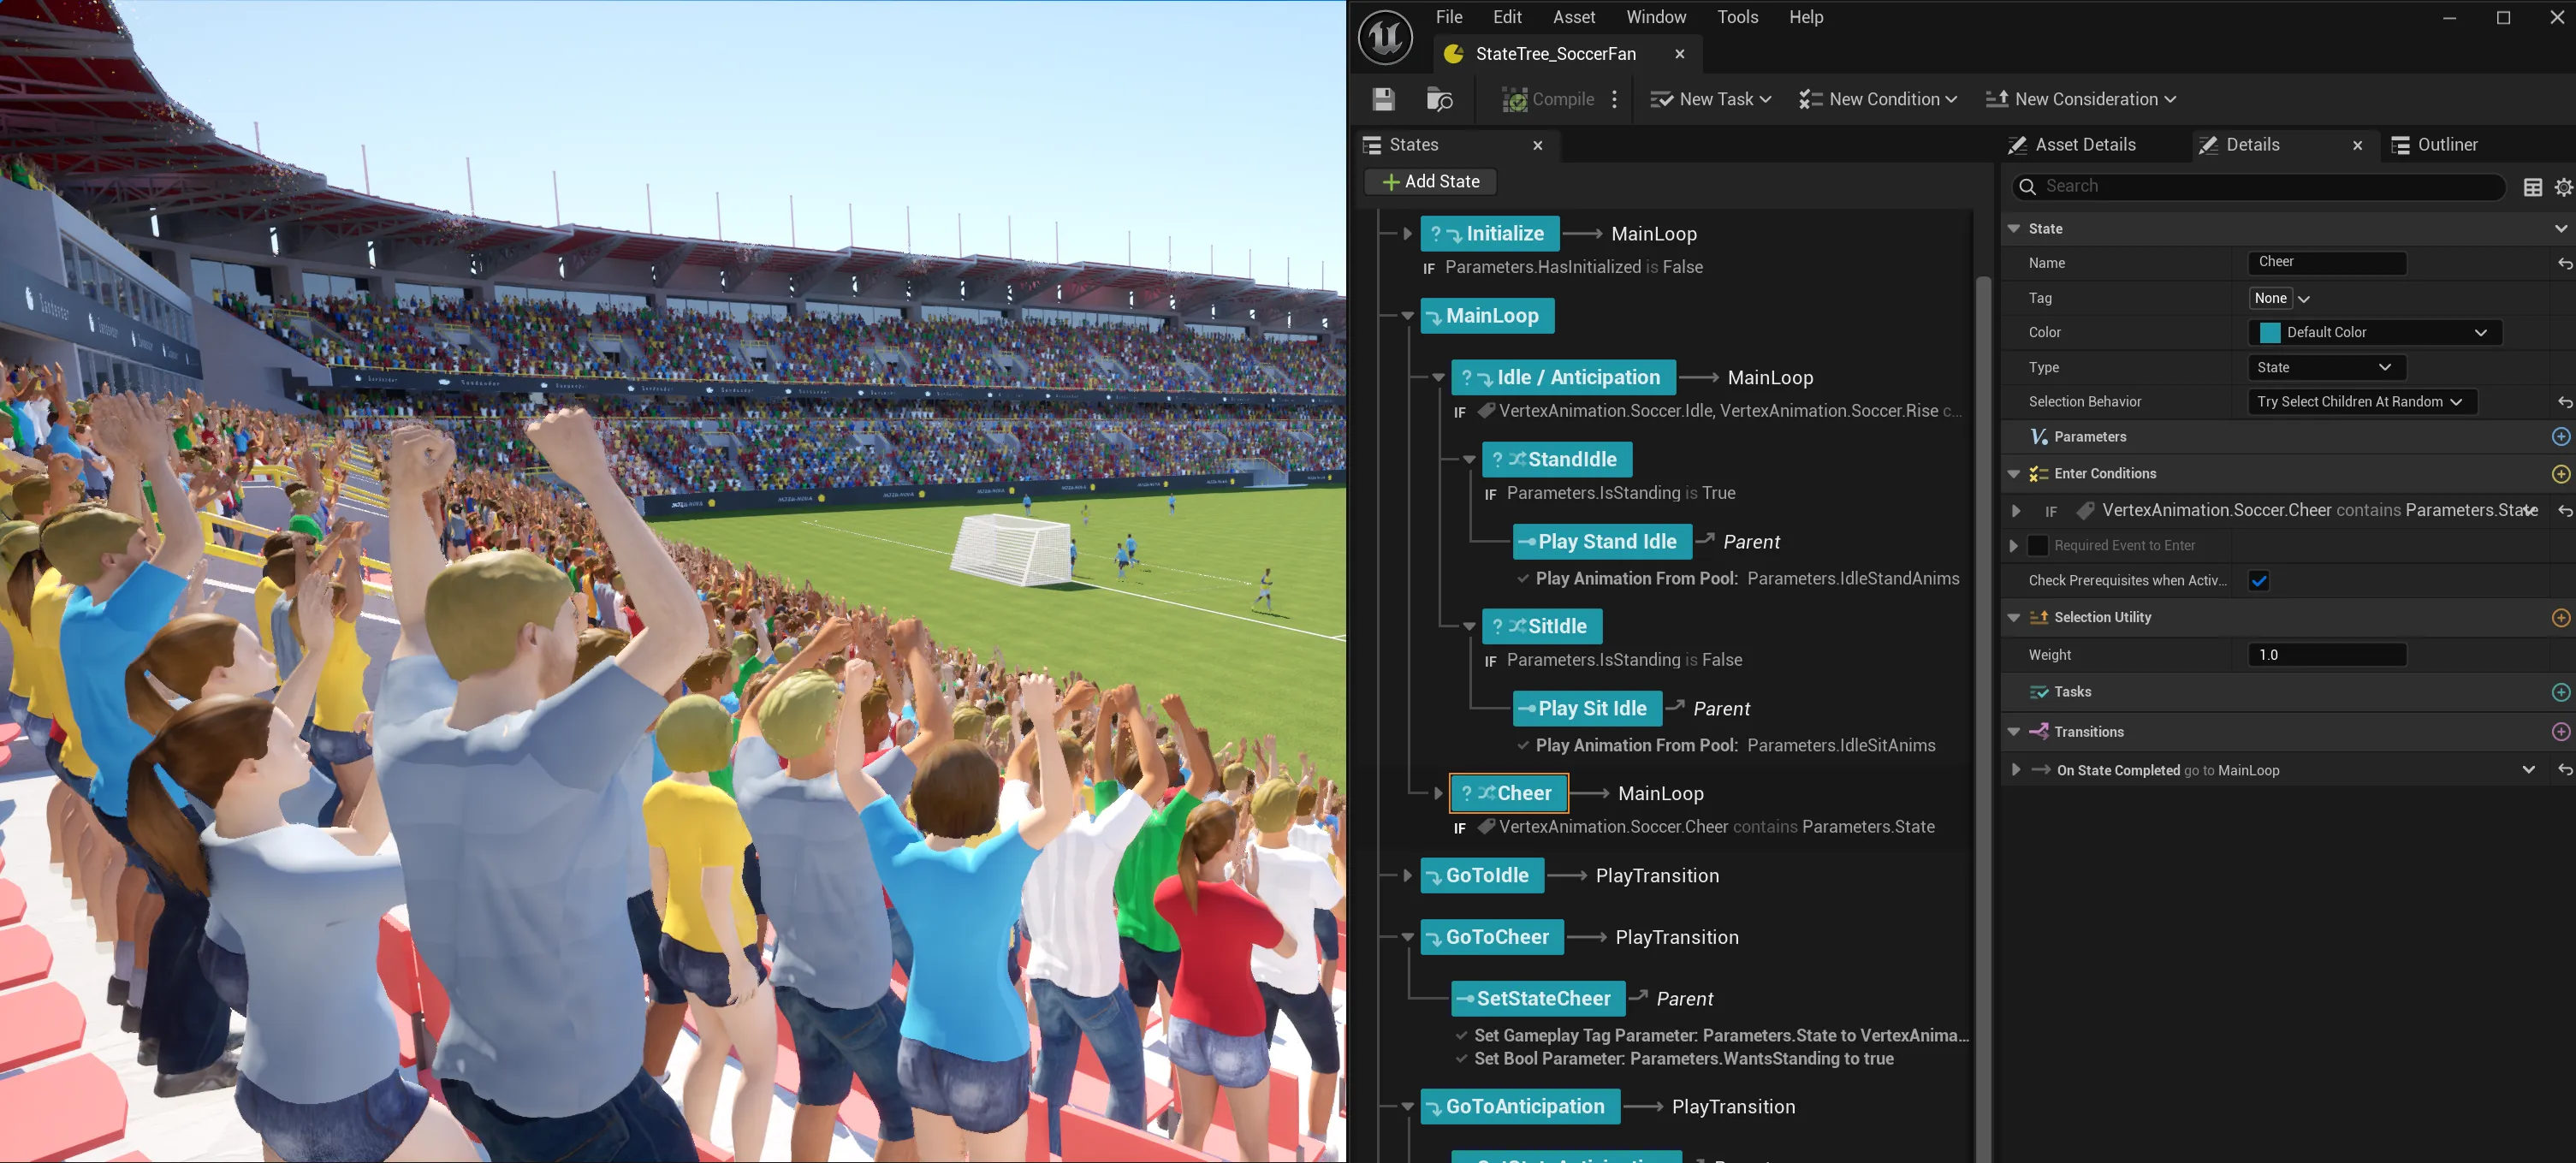Image resolution: width=2576 pixels, height=1163 pixels.
Task: Open the Edit menu
Action: [x=1506, y=17]
